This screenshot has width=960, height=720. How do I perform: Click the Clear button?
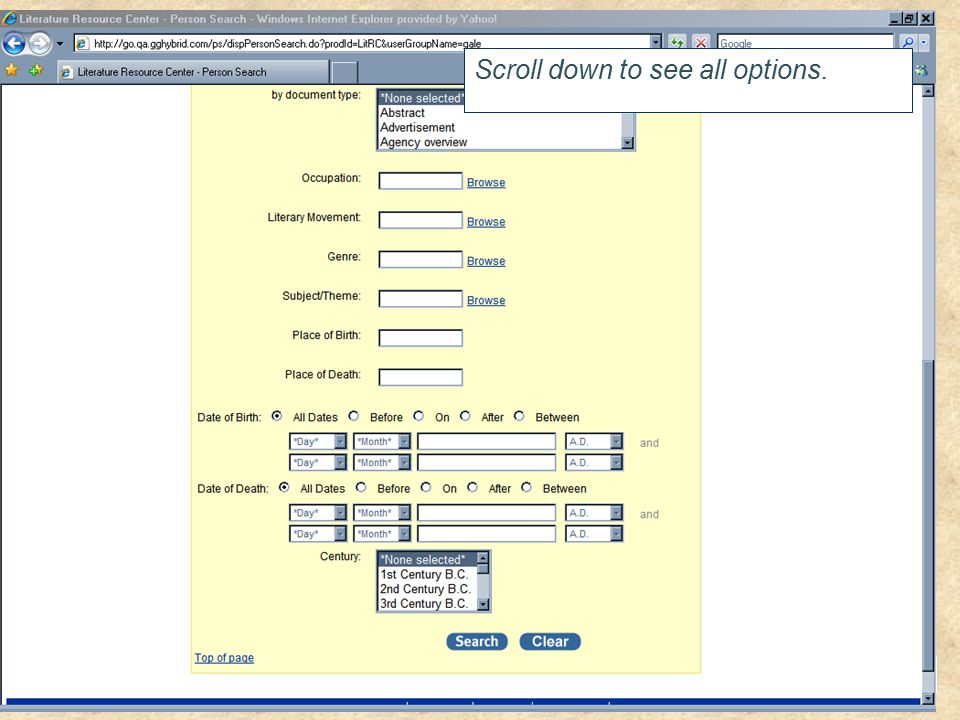tap(550, 642)
